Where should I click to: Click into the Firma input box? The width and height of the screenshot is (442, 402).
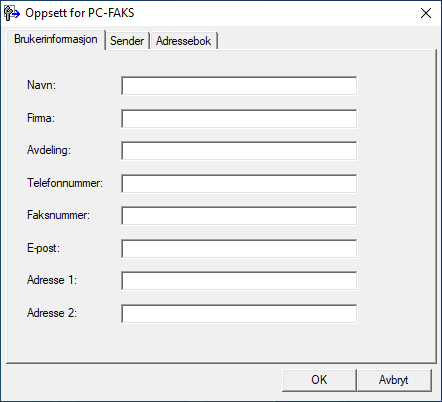[239, 118]
